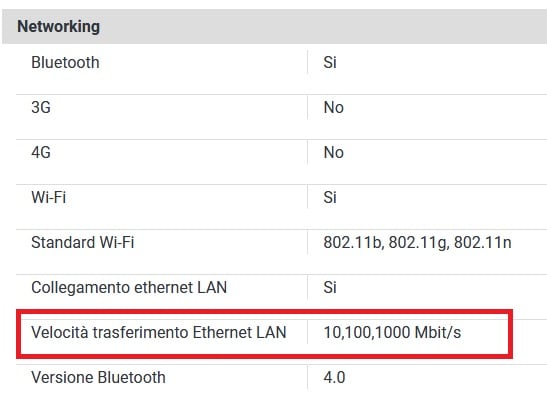Click the 802.11b, 802.11g, 802.11n value
Screen dimensions: 547x406
(x=417, y=242)
